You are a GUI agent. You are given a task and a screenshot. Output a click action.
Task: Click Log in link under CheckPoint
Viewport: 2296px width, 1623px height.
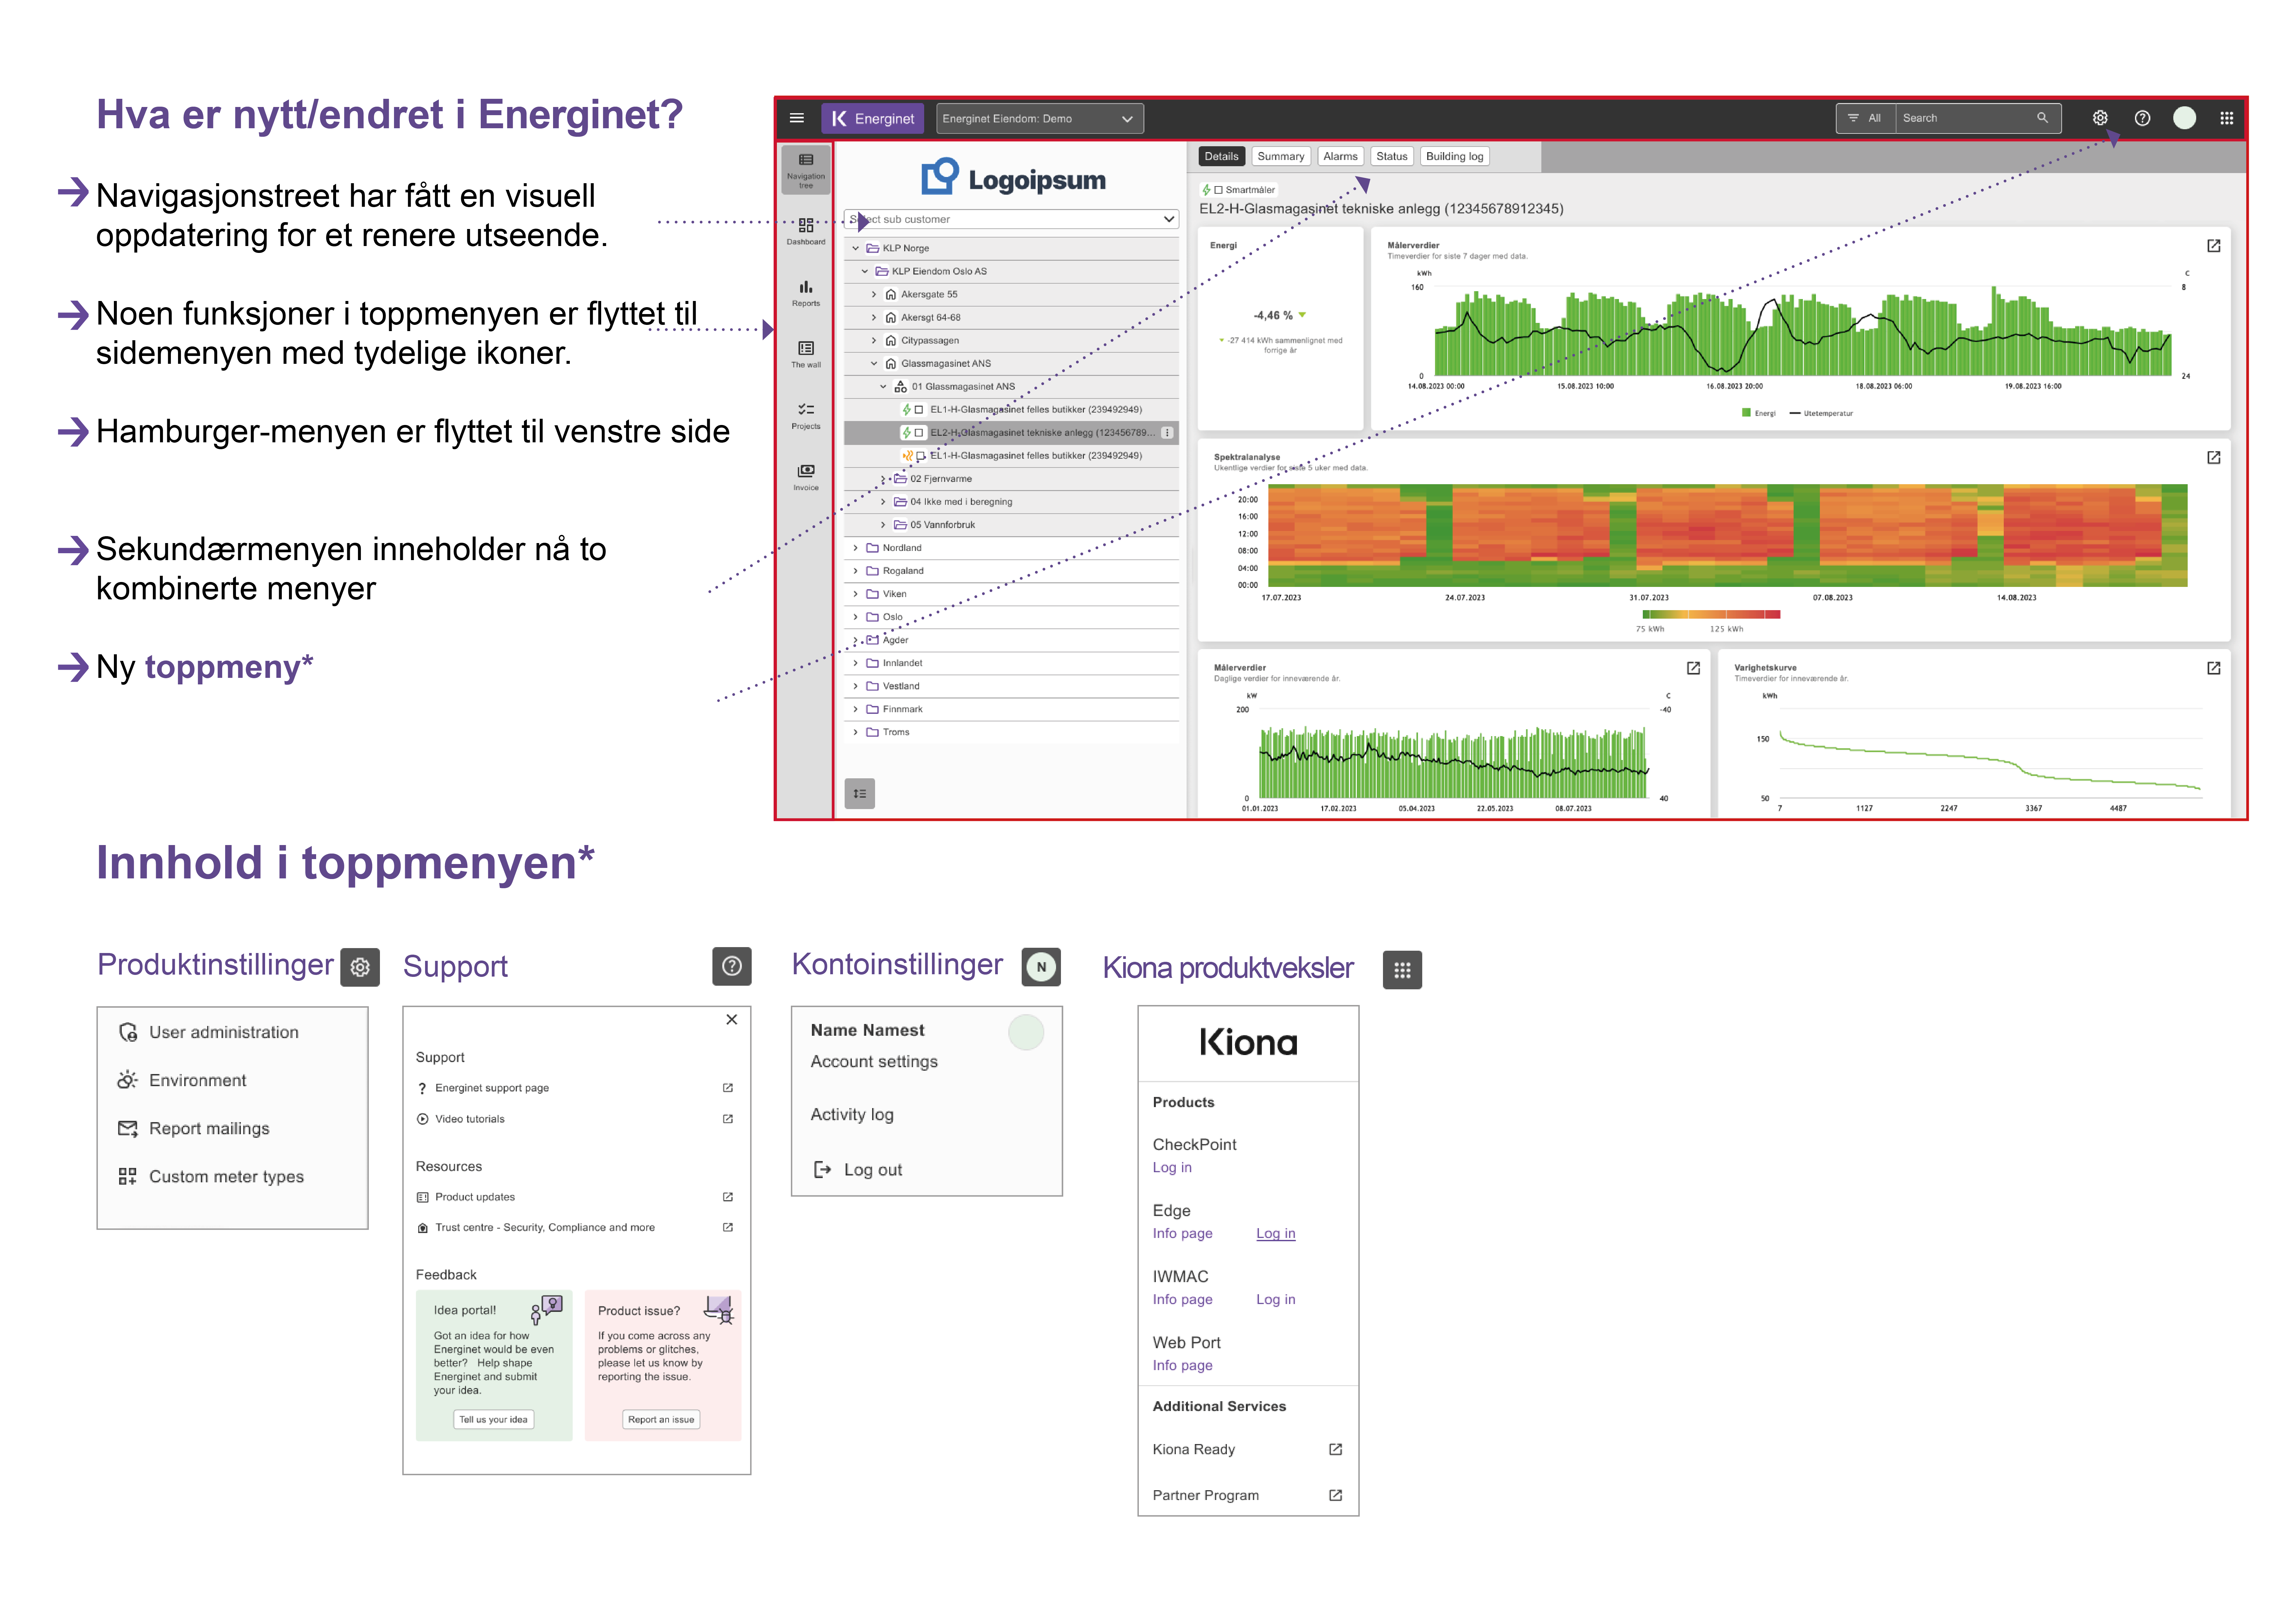tap(1172, 1167)
